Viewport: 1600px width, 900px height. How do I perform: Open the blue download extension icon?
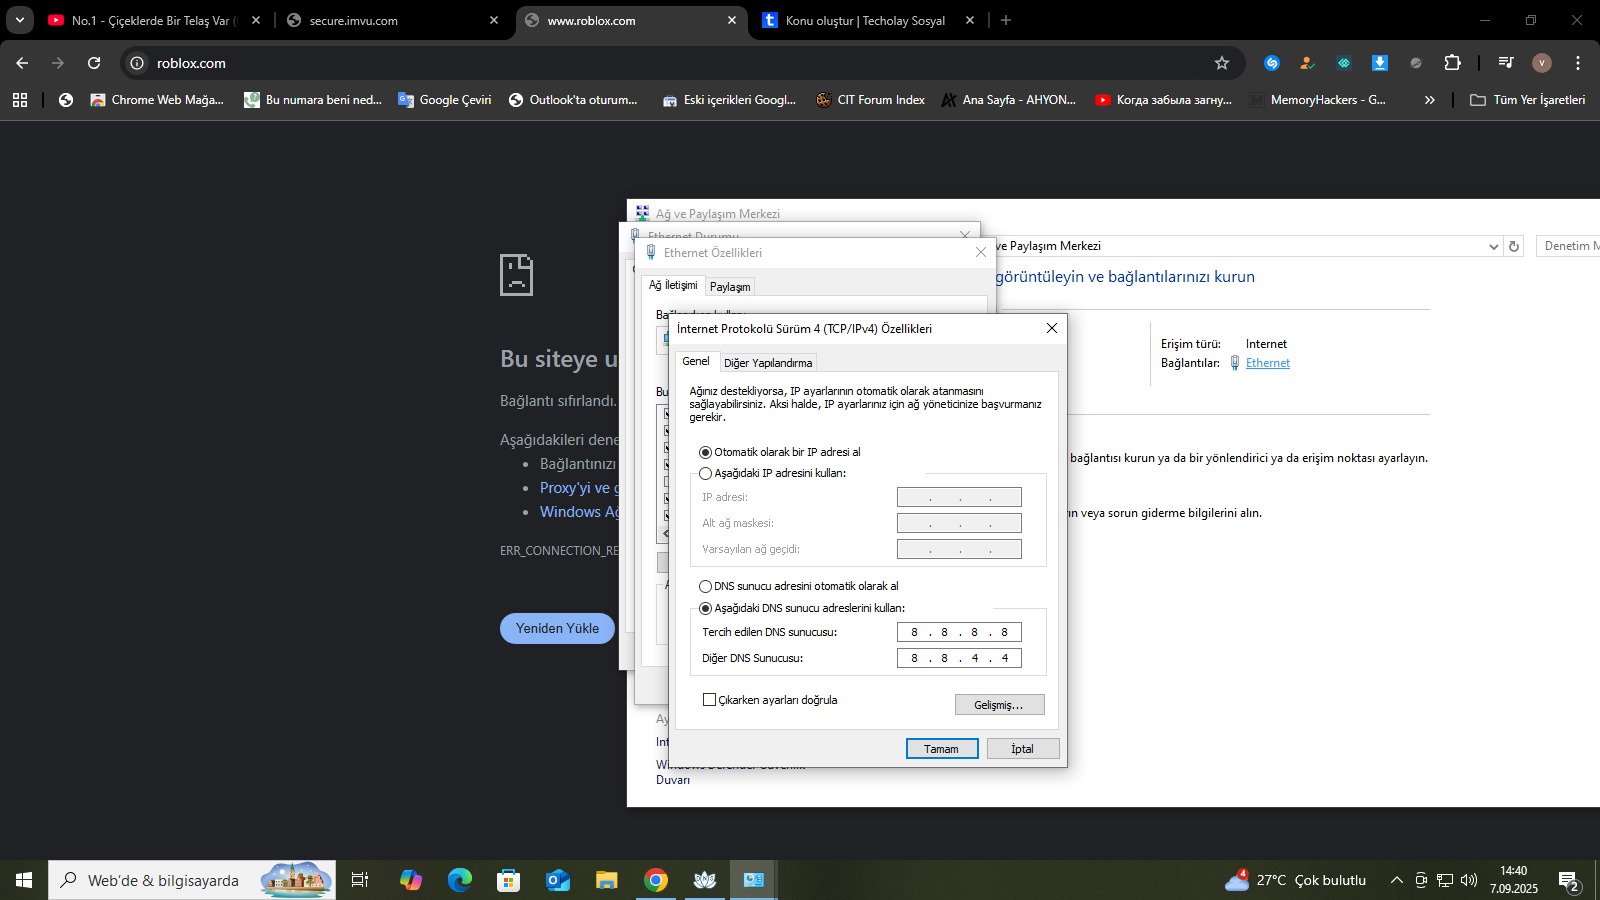tap(1380, 63)
